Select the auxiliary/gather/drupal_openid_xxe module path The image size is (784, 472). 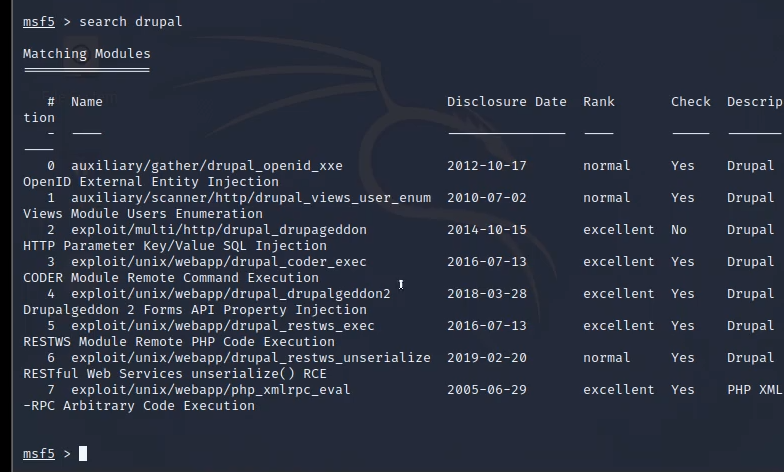pyautogui.click(x=207, y=166)
